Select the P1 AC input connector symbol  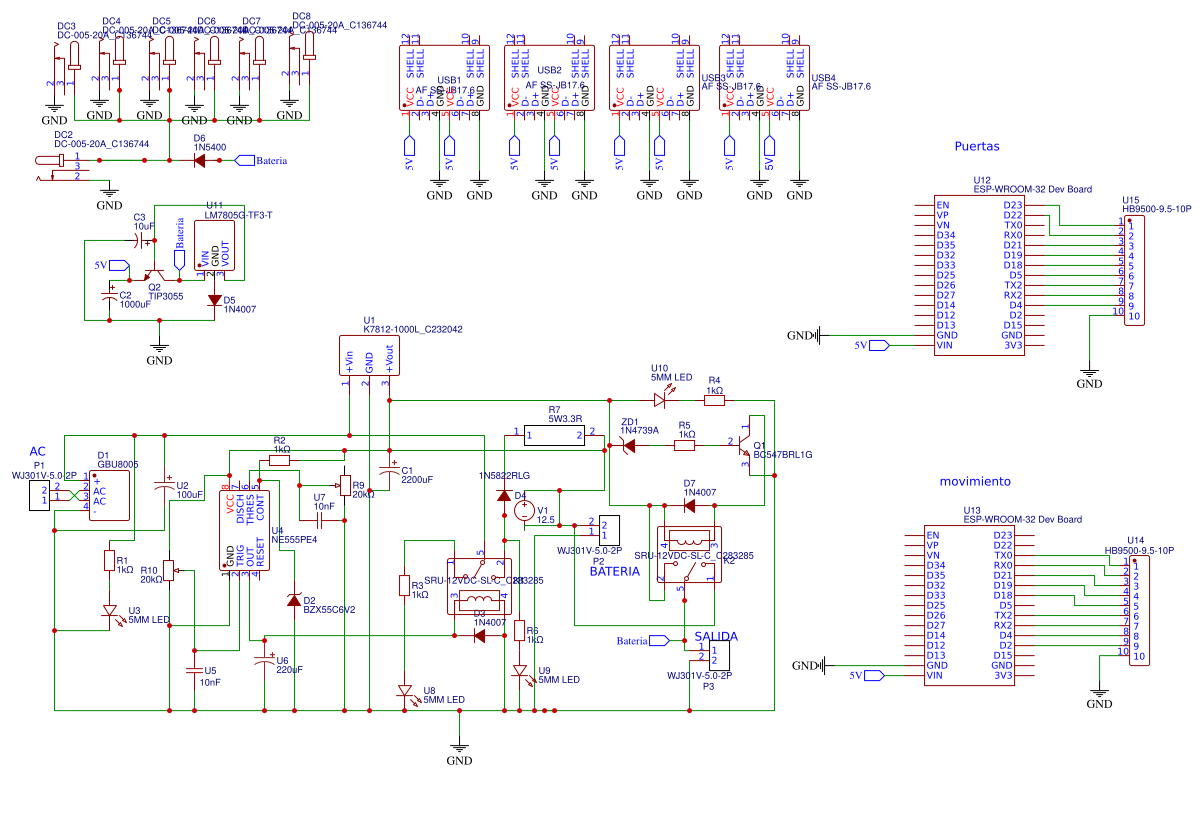[x=38, y=494]
